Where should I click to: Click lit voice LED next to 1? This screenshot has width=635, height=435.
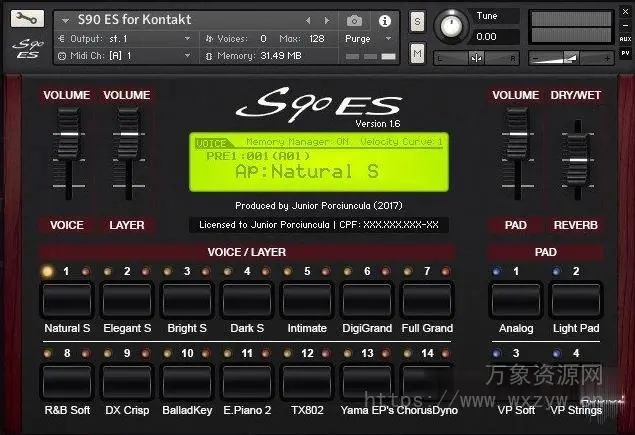pyautogui.click(x=47, y=271)
